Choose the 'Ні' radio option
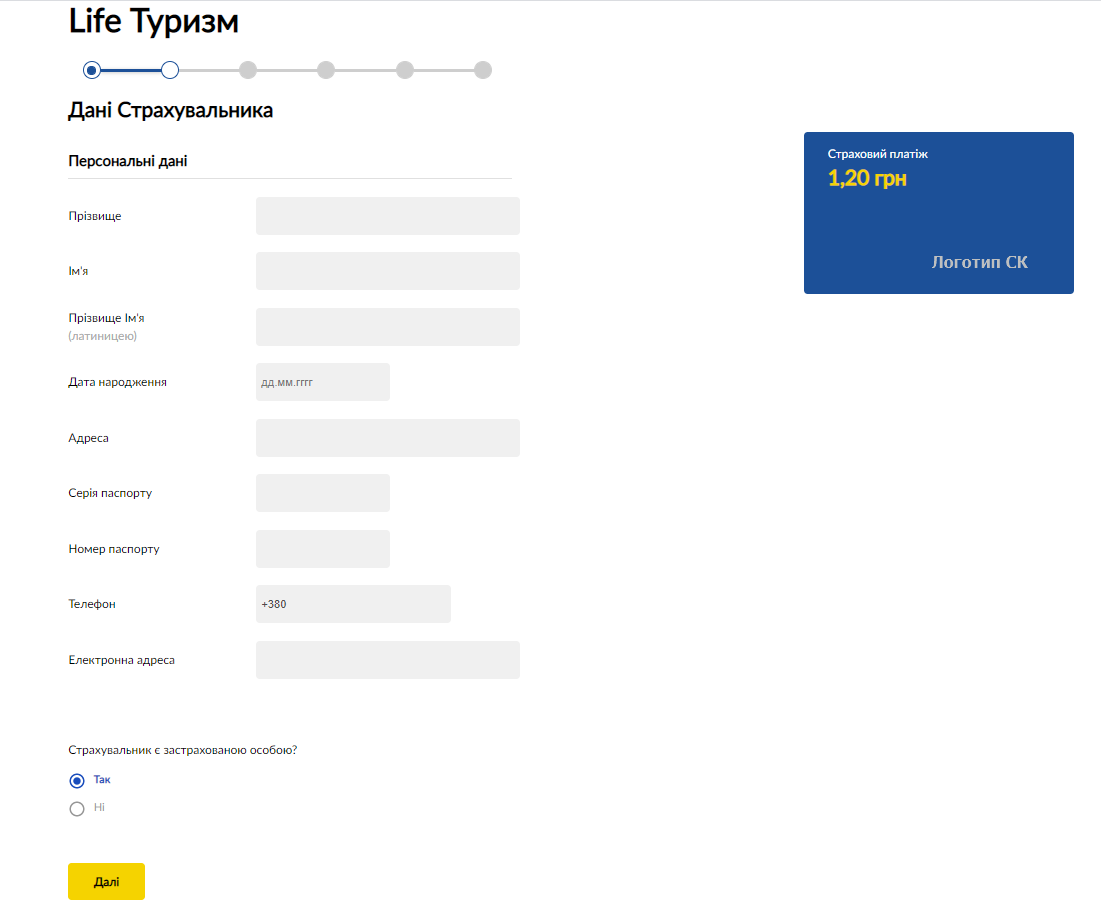 pyautogui.click(x=77, y=809)
